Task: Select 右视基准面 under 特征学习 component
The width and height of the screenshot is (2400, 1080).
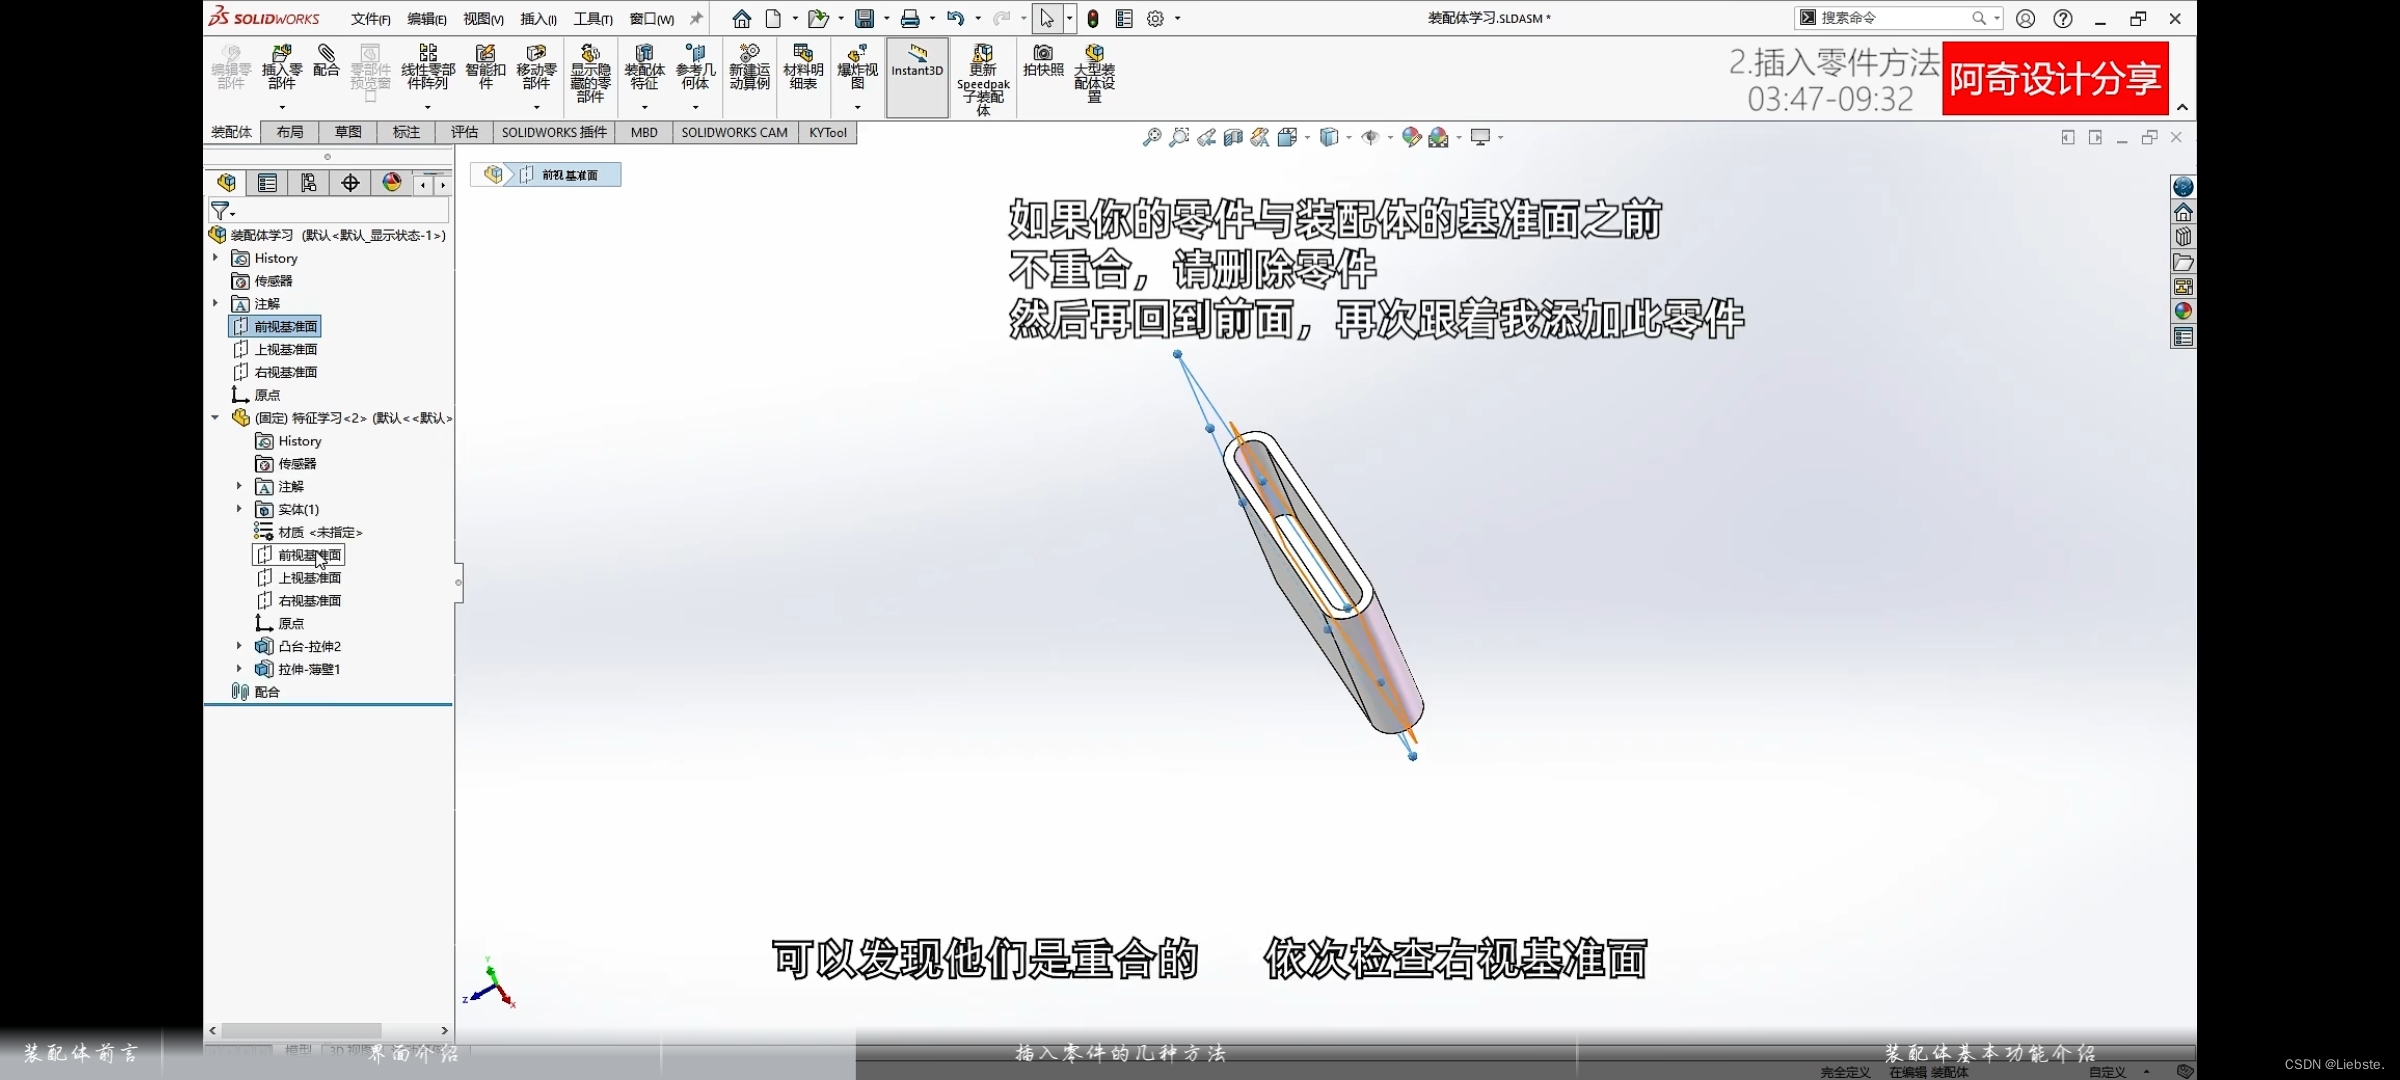Action: coord(309,601)
